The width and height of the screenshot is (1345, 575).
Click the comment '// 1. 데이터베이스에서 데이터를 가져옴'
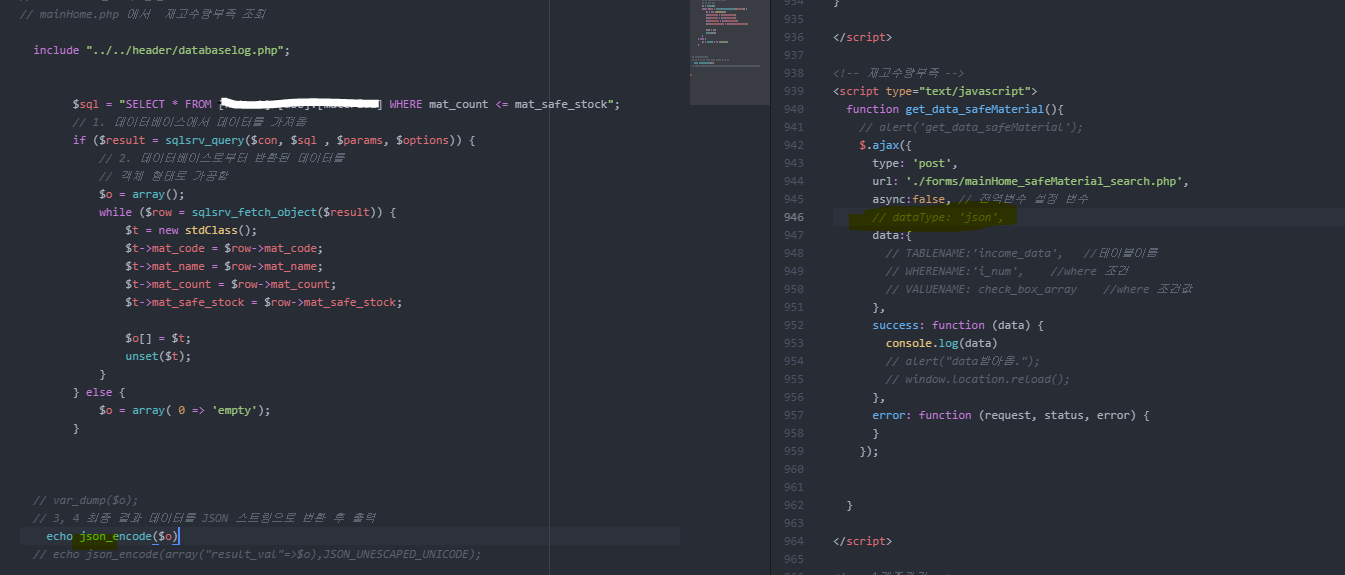pyautogui.click(x=189, y=122)
